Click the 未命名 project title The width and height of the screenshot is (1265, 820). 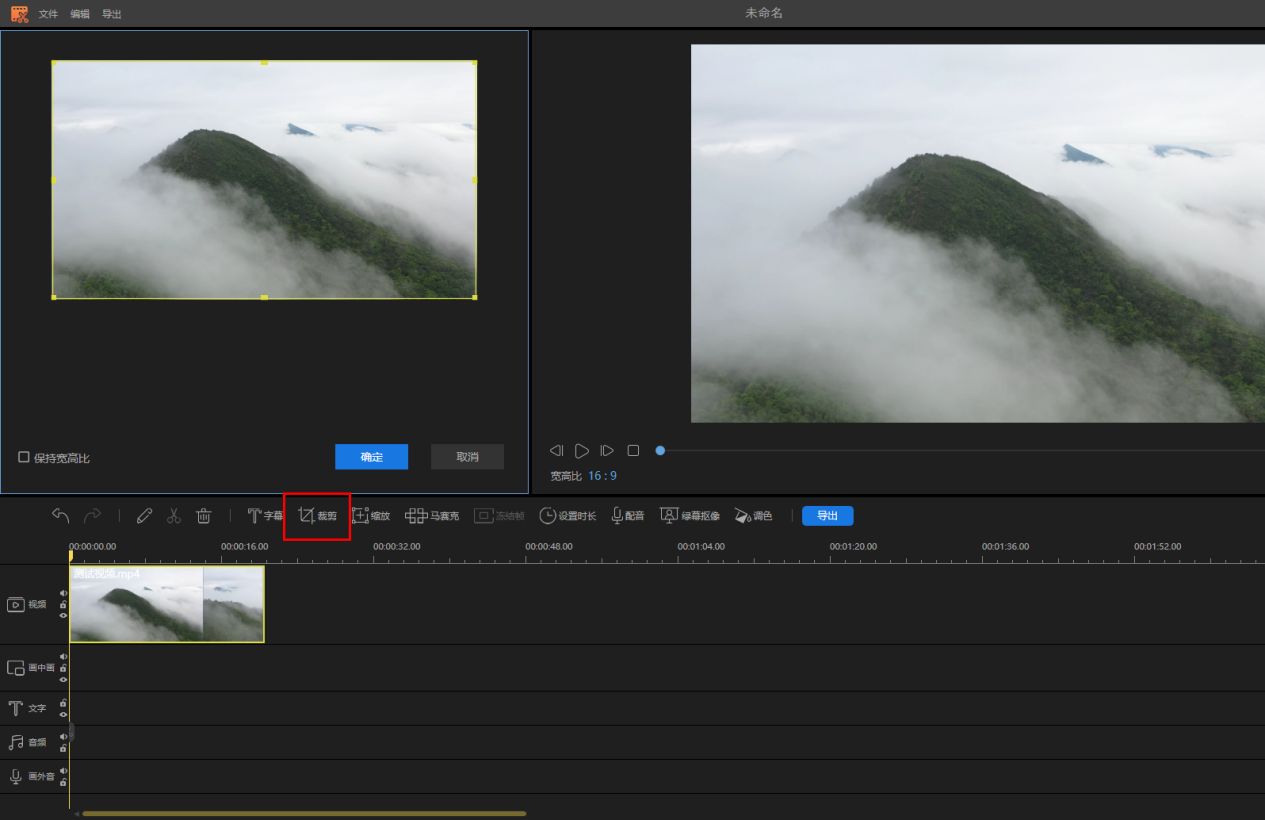pos(763,13)
